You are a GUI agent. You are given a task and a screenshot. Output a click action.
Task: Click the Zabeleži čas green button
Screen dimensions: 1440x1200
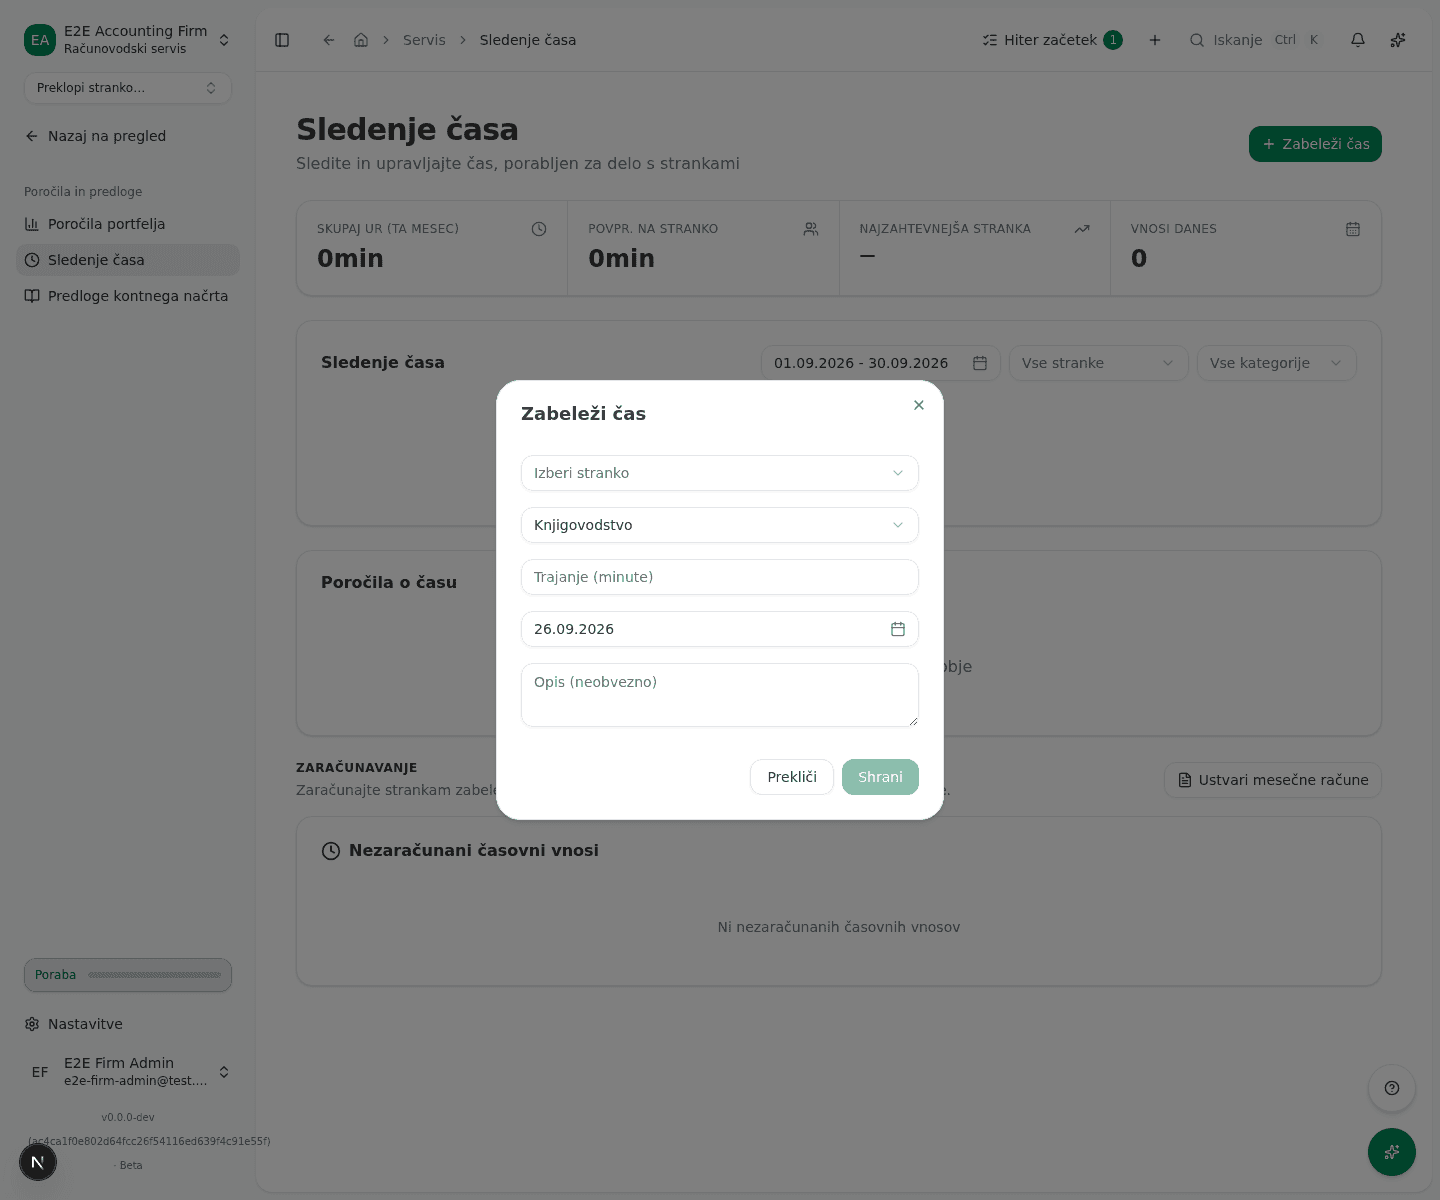1315,144
